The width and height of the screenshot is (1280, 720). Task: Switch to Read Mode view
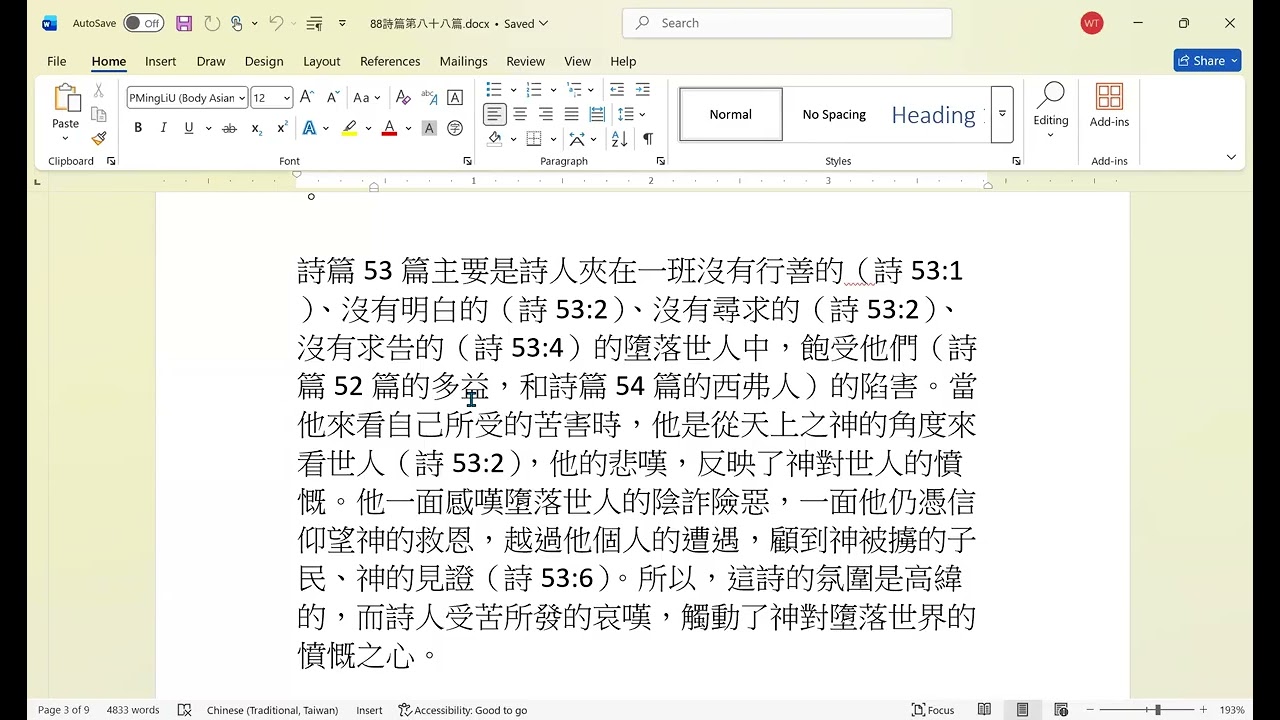[x=984, y=710]
